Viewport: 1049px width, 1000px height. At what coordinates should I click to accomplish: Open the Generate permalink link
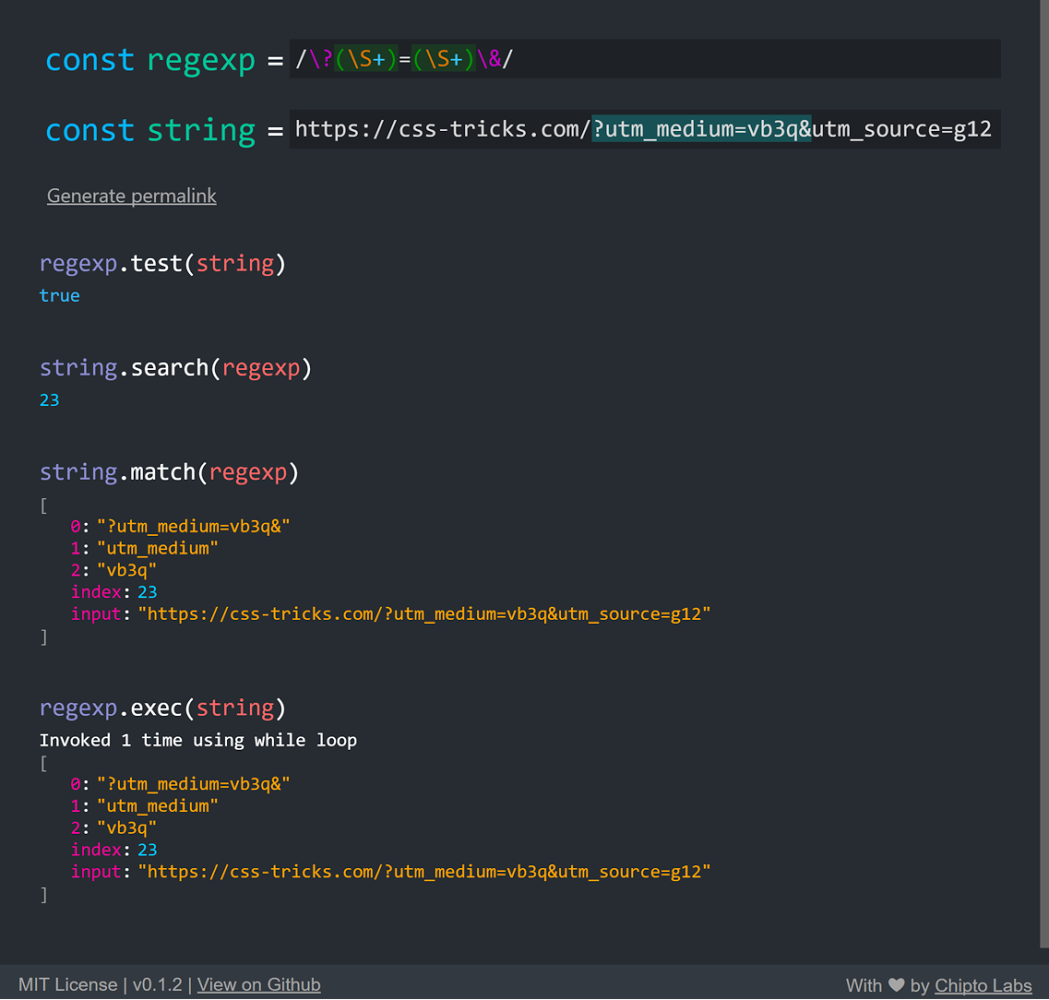pos(132,196)
